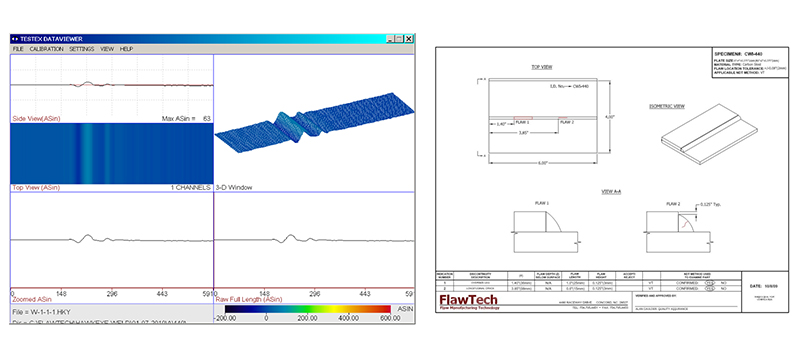Open the VIEW menu
Image resolution: width=800 pixels, height=360 pixels.
(x=107, y=49)
